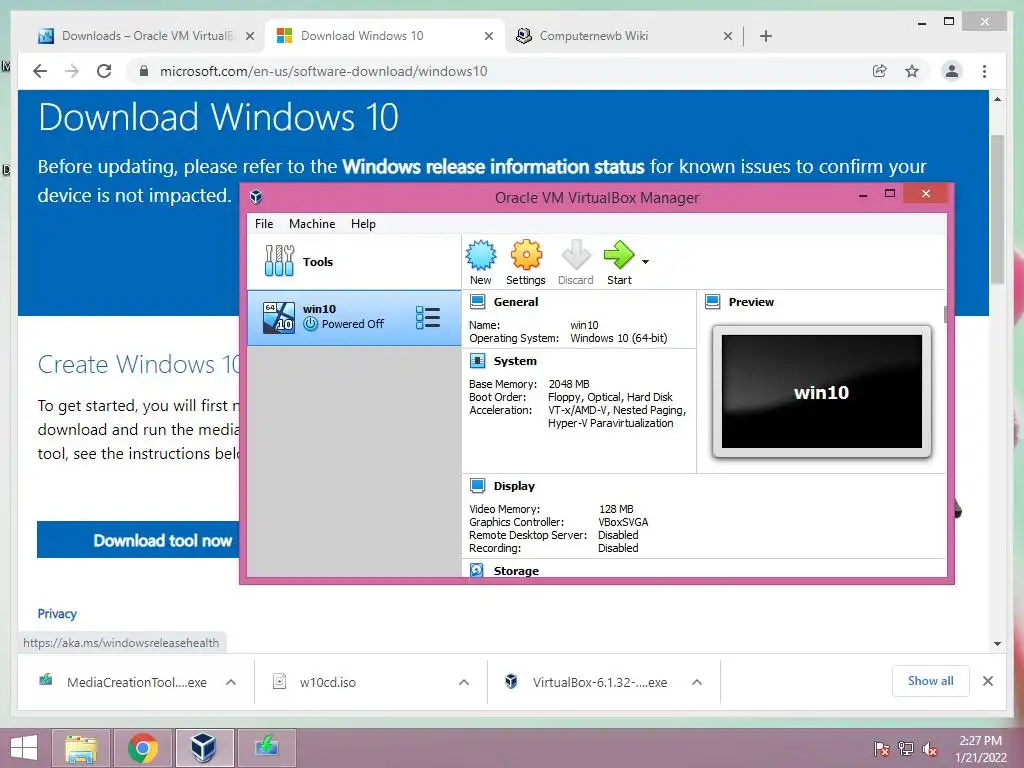Switch to Downloads – Oracle VM VirtualBox tab

tap(147, 36)
